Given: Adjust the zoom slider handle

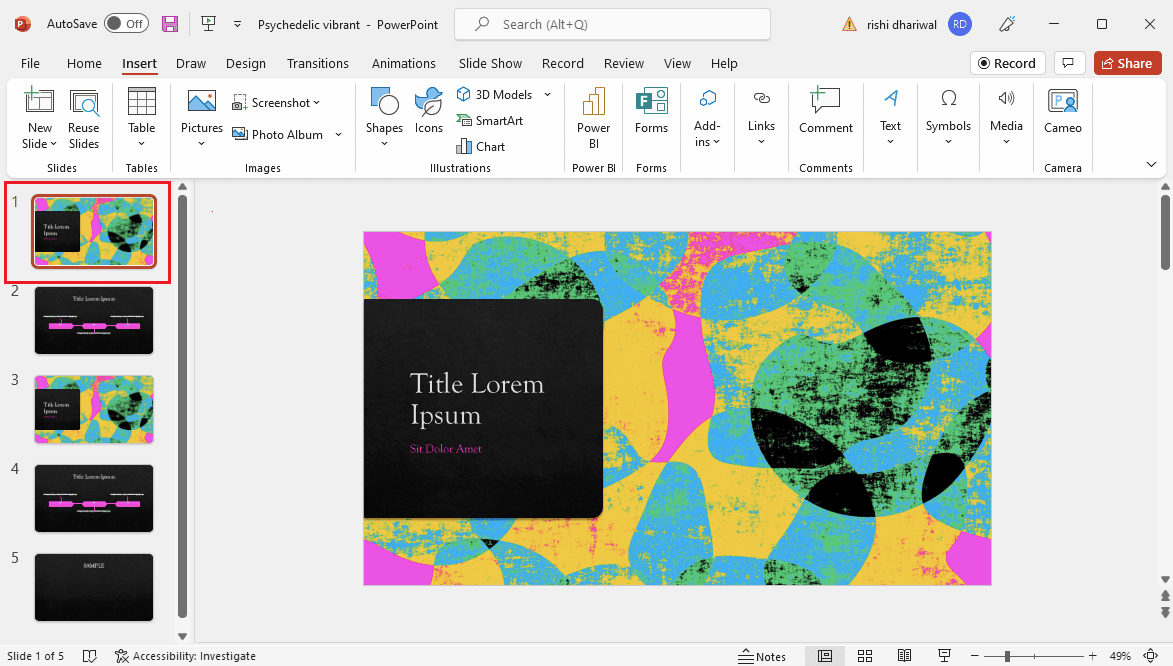Looking at the screenshot, I should pos(1008,656).
